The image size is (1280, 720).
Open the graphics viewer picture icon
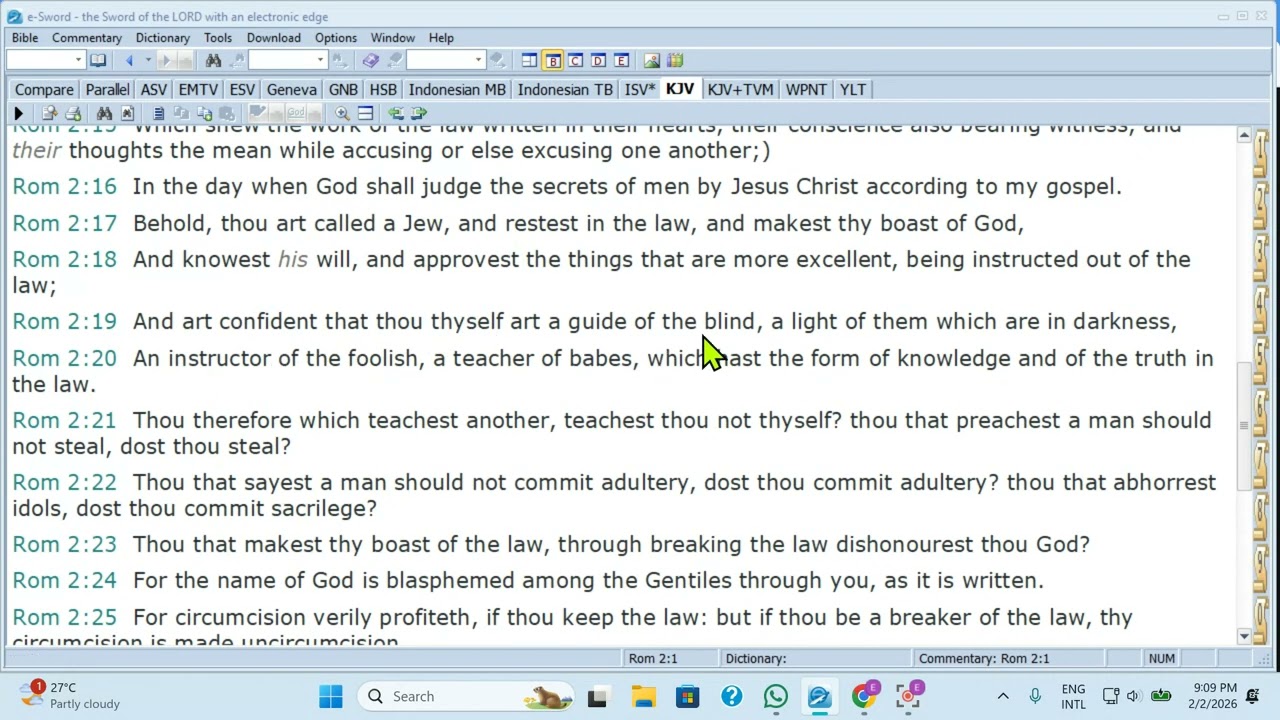652,61
